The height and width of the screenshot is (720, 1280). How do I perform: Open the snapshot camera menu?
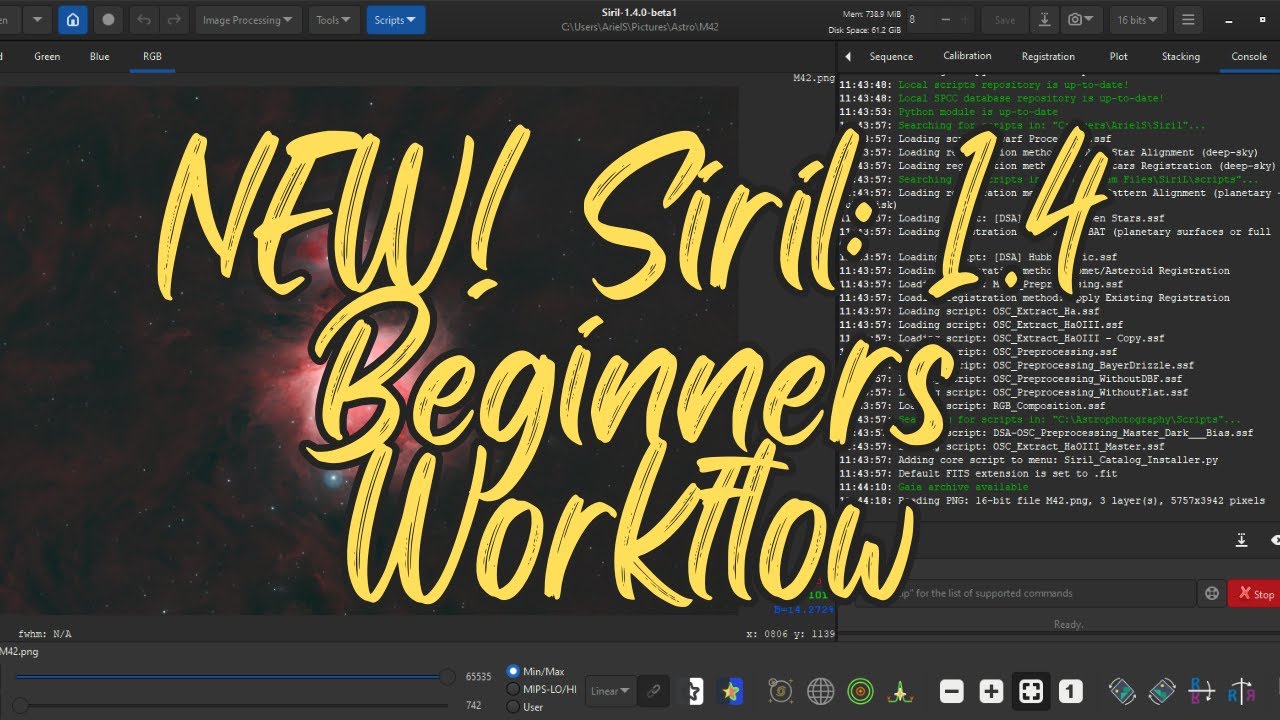coord(1080,19)
